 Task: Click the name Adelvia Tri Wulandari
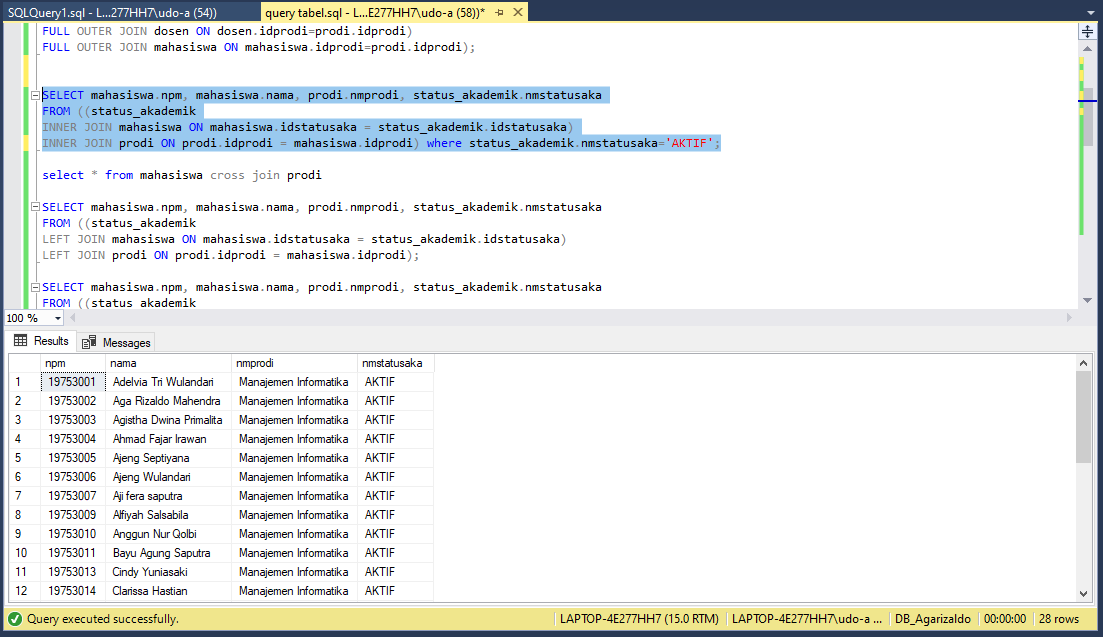[x=163, y=382]
